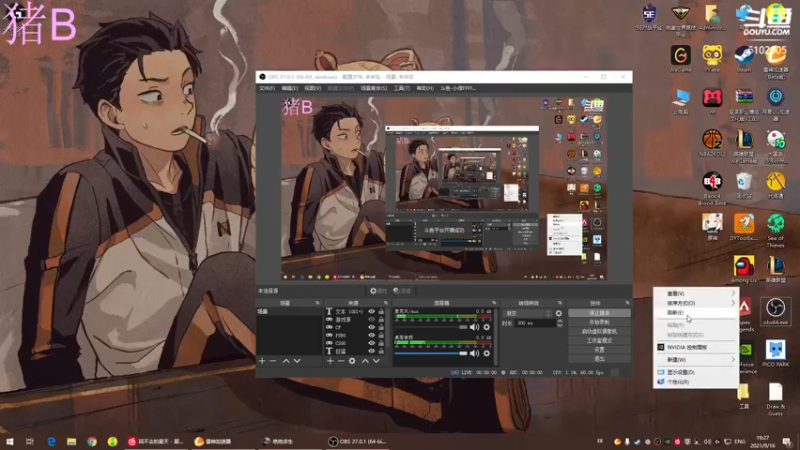
Task: Pop out the Scenes dock panel icon
Action: (x=317, y=303)
